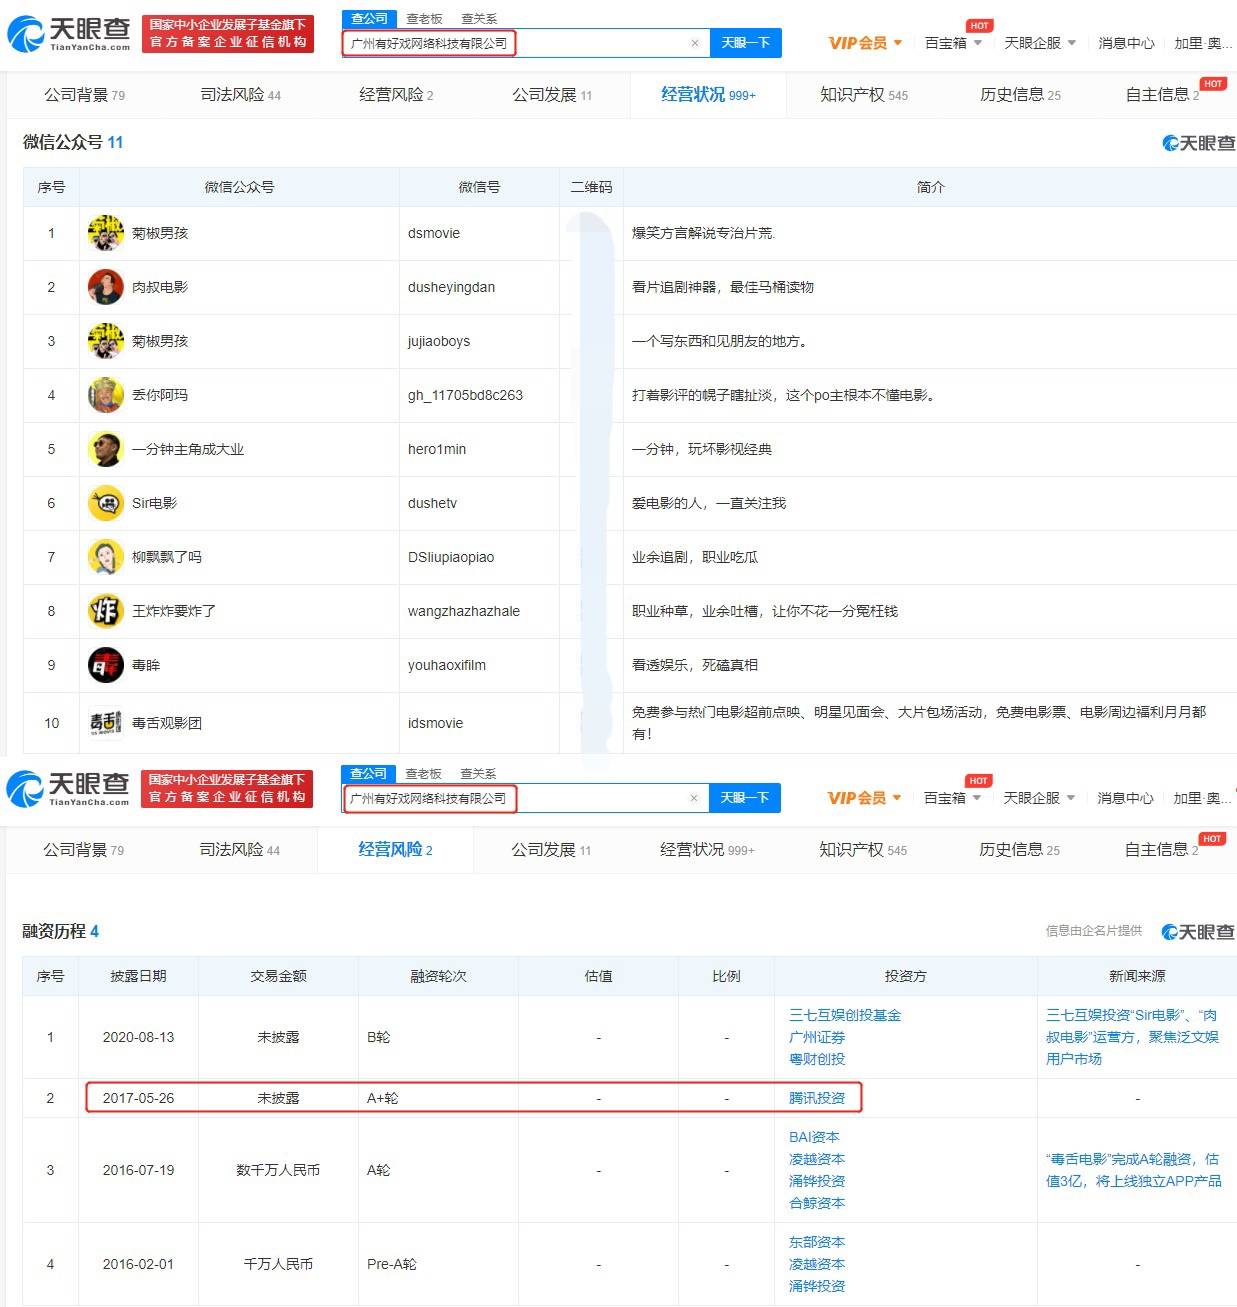Switch to 司法风险 tab in top navigation

coord(240,95)
